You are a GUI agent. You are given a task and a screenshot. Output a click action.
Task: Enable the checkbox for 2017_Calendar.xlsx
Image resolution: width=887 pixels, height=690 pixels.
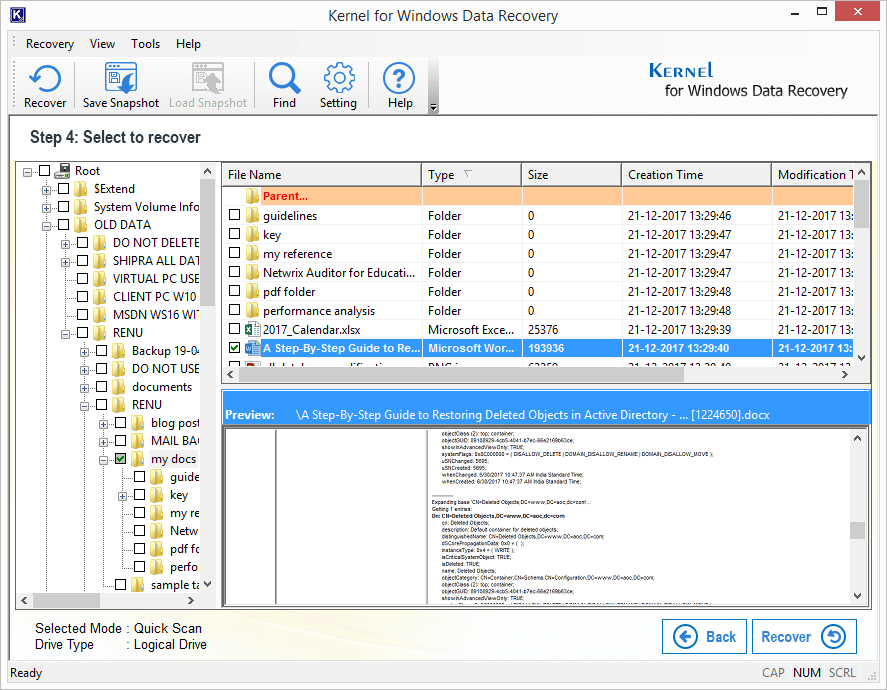pyautogui.click(x=234, y=329)
